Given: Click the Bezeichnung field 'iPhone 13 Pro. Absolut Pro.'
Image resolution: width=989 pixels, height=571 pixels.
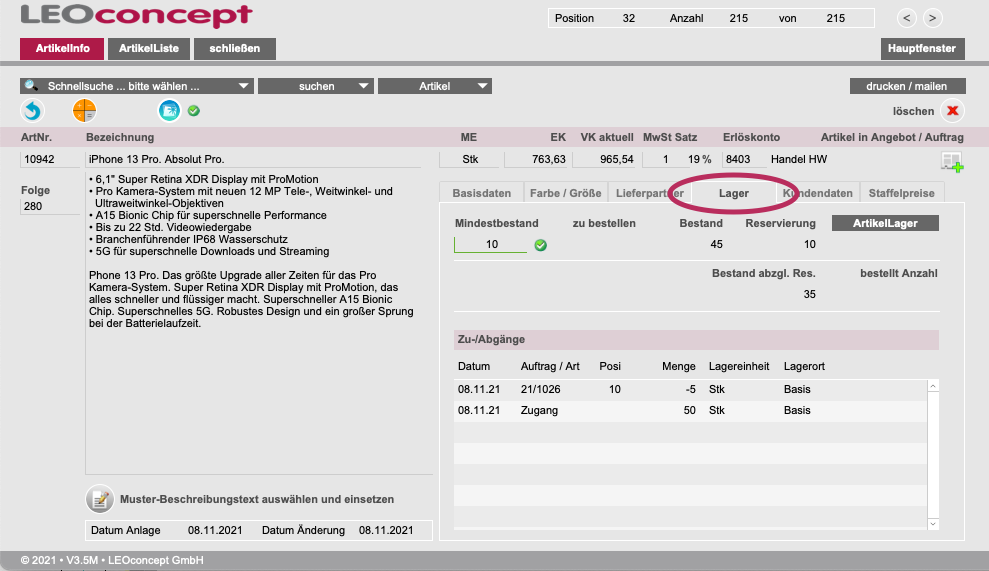Looking at the screenshot, I should pyautogui.click(x=253, y=159).
